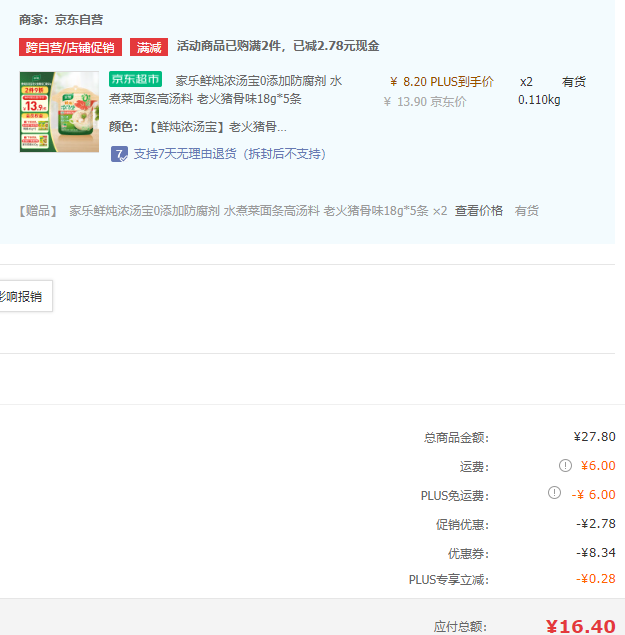The width and height of the screenshot is (625, 635).
Task: Click the PLUS专享立减 -¥0.28 value
Action: tap(596, 579)
